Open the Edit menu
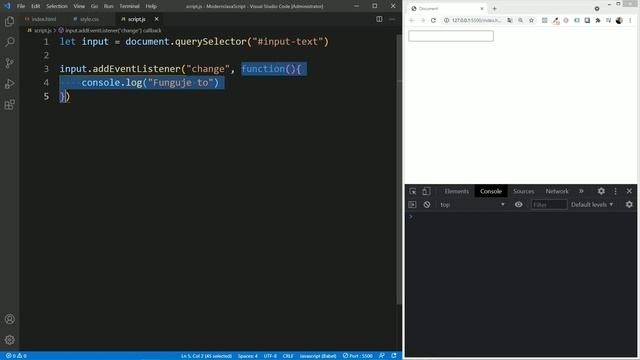Viewport: 640px width, 360px height. click(x=36, y=6)
